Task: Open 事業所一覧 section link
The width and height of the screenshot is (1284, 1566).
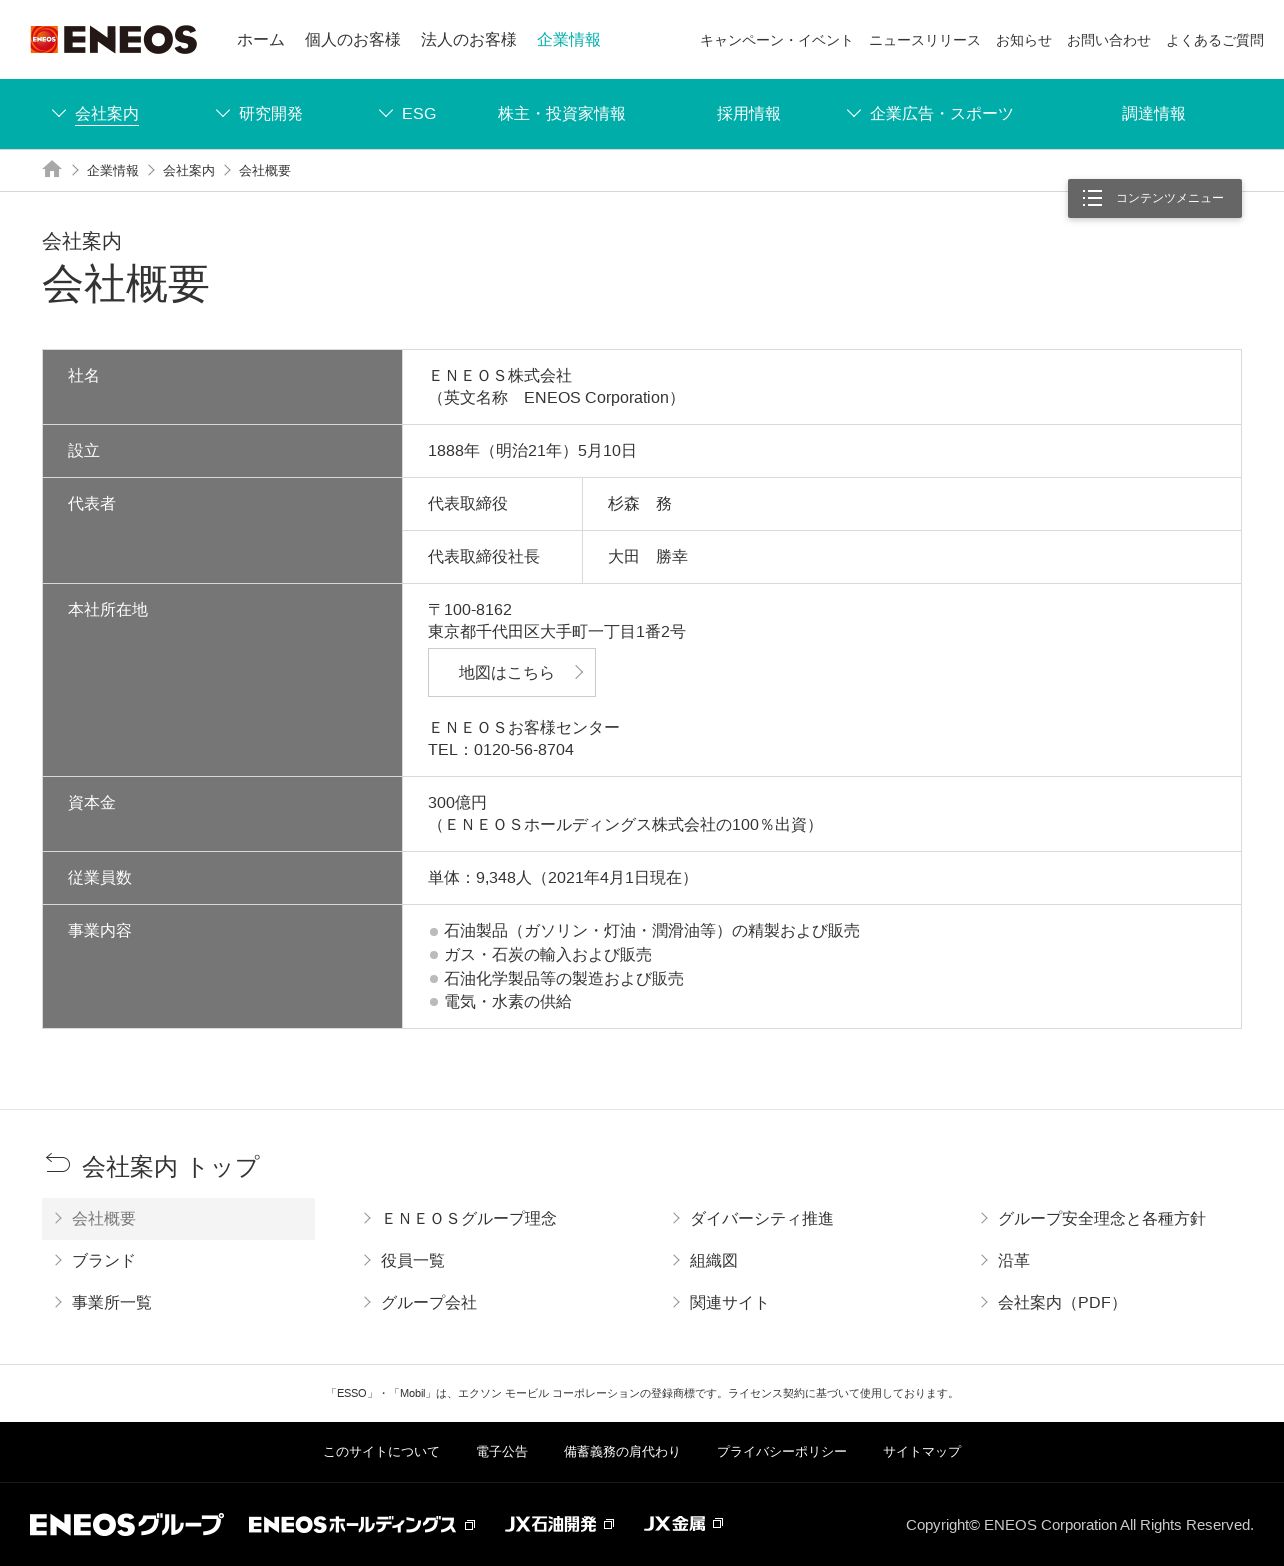Action: pos(112,1303)
